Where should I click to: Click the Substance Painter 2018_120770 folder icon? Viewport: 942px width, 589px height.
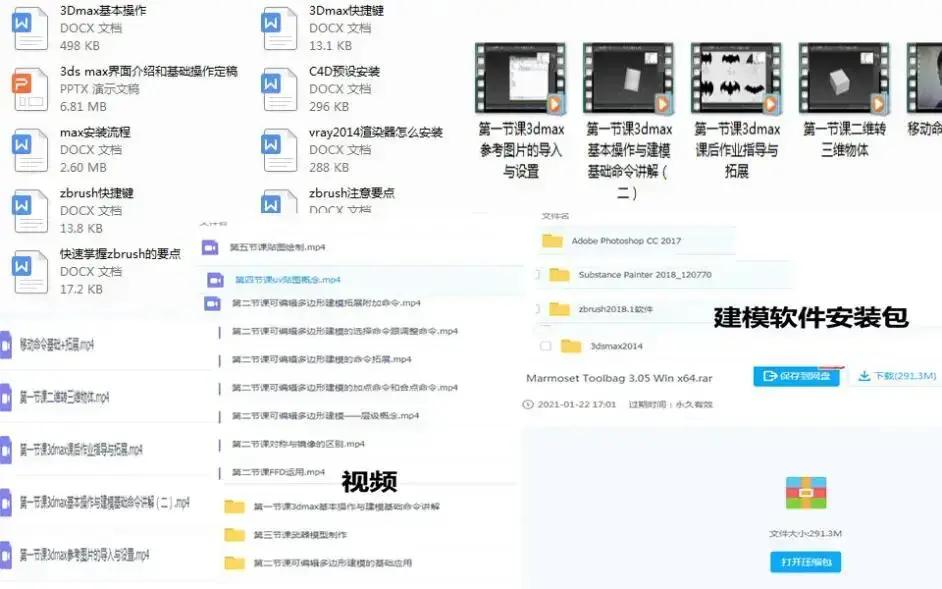point(558,275)
